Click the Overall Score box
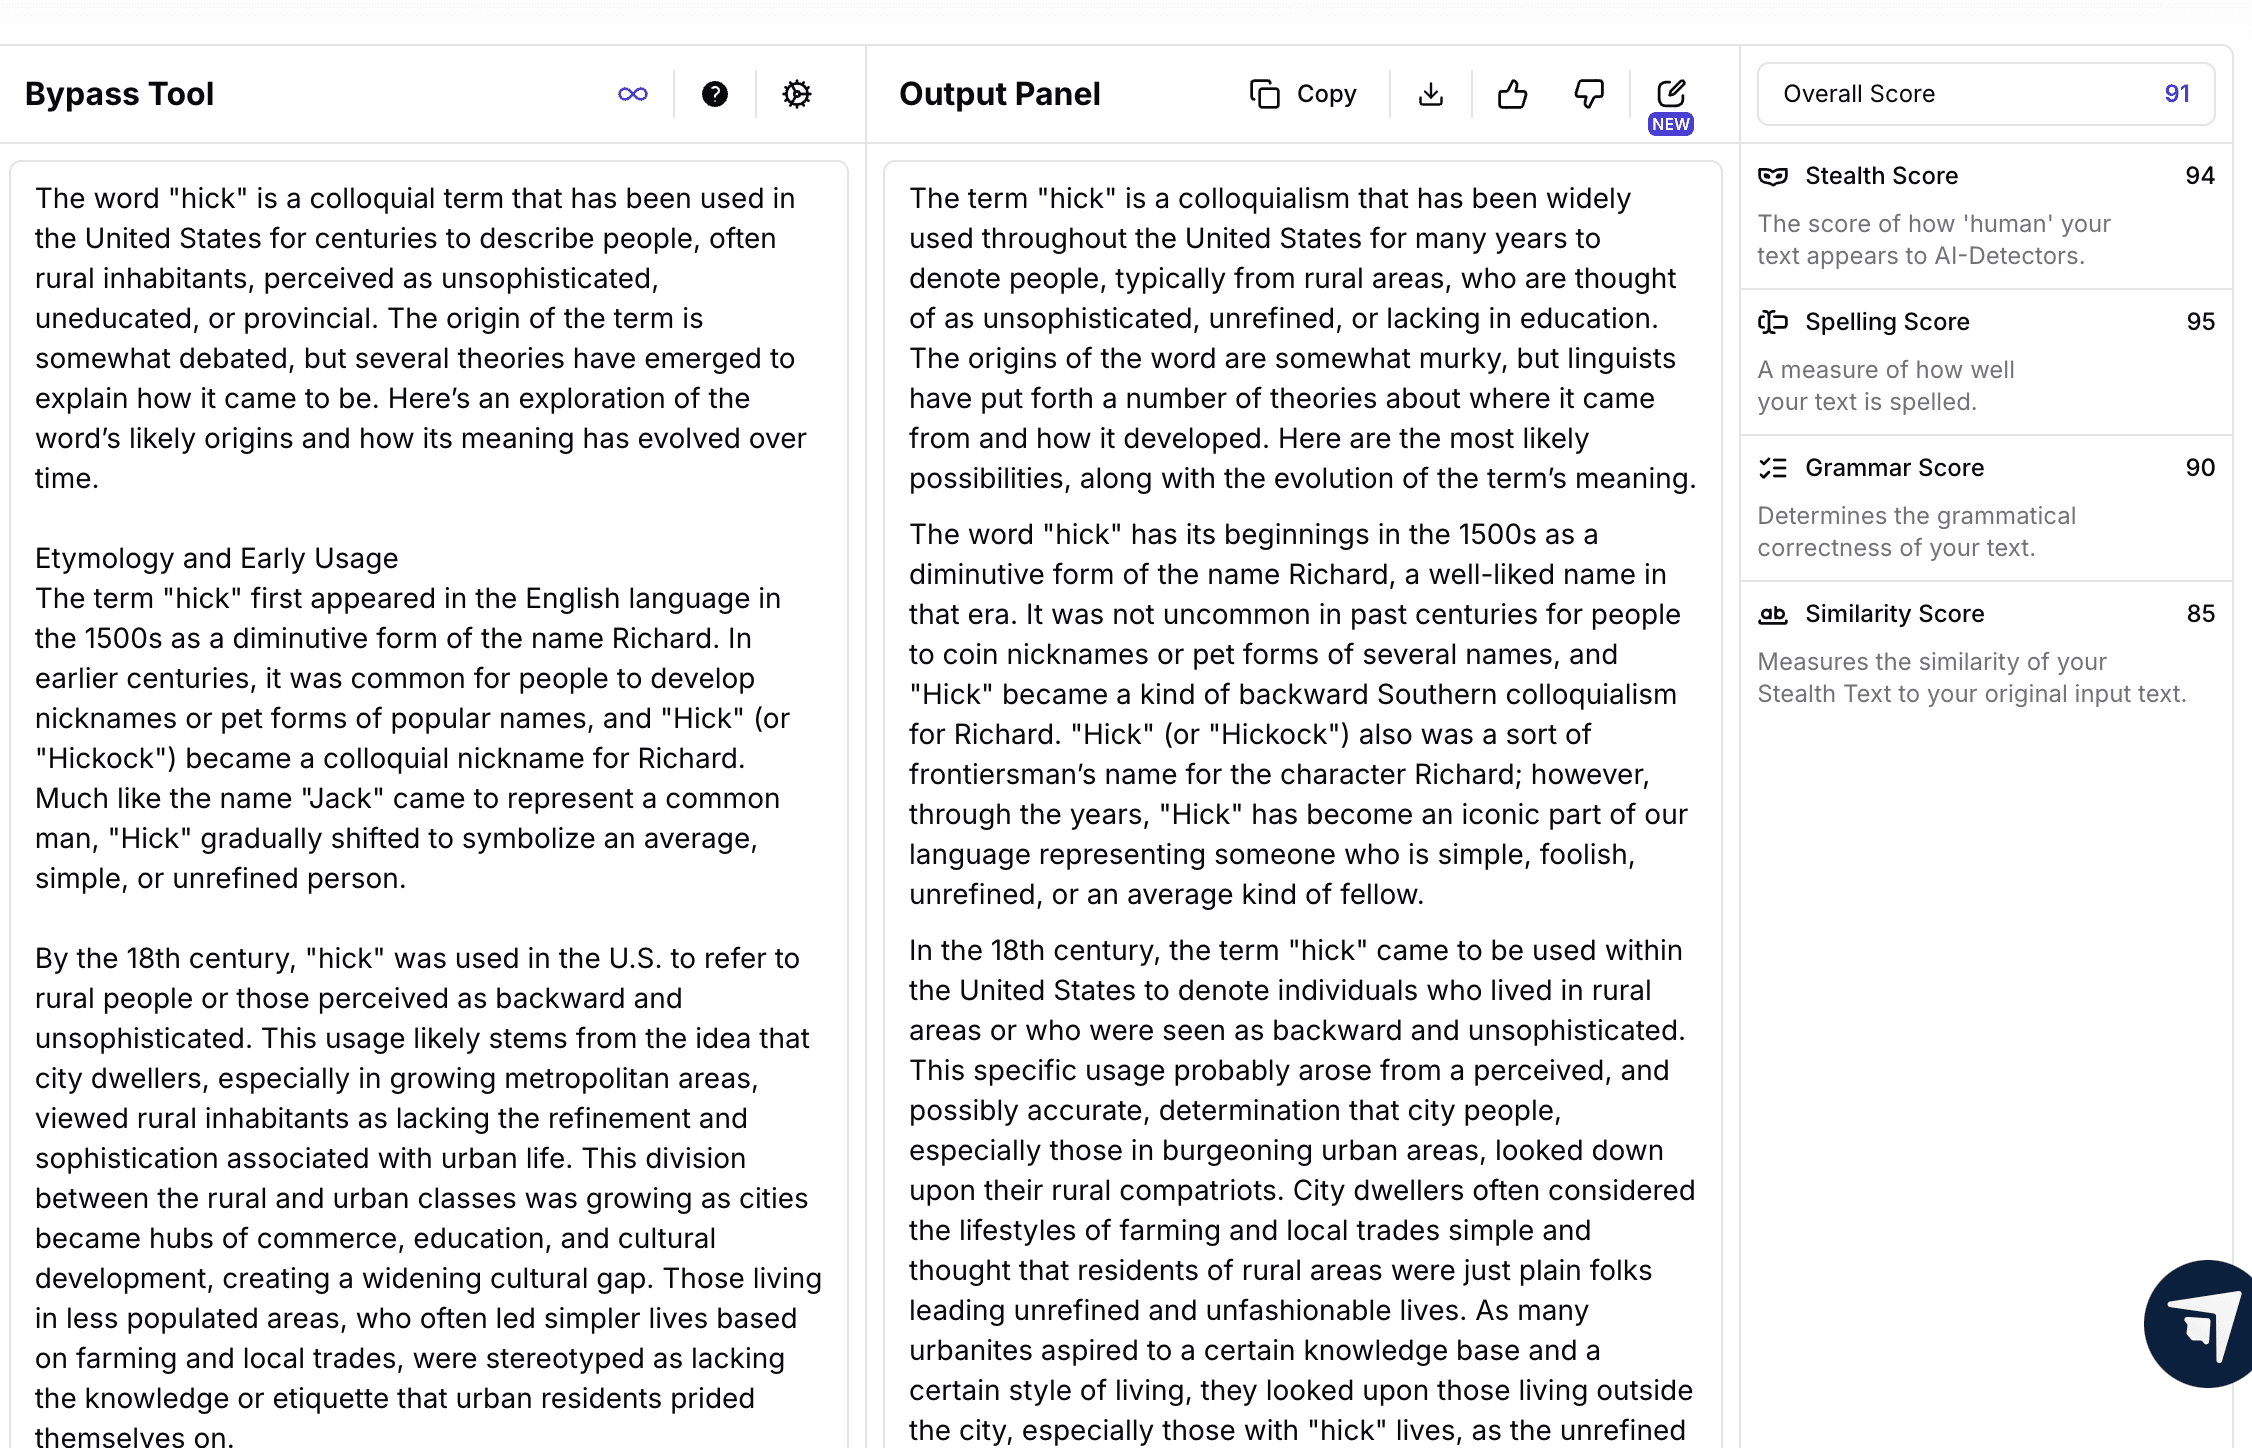This screenshot has height=1448, width=2252. 1985,94
